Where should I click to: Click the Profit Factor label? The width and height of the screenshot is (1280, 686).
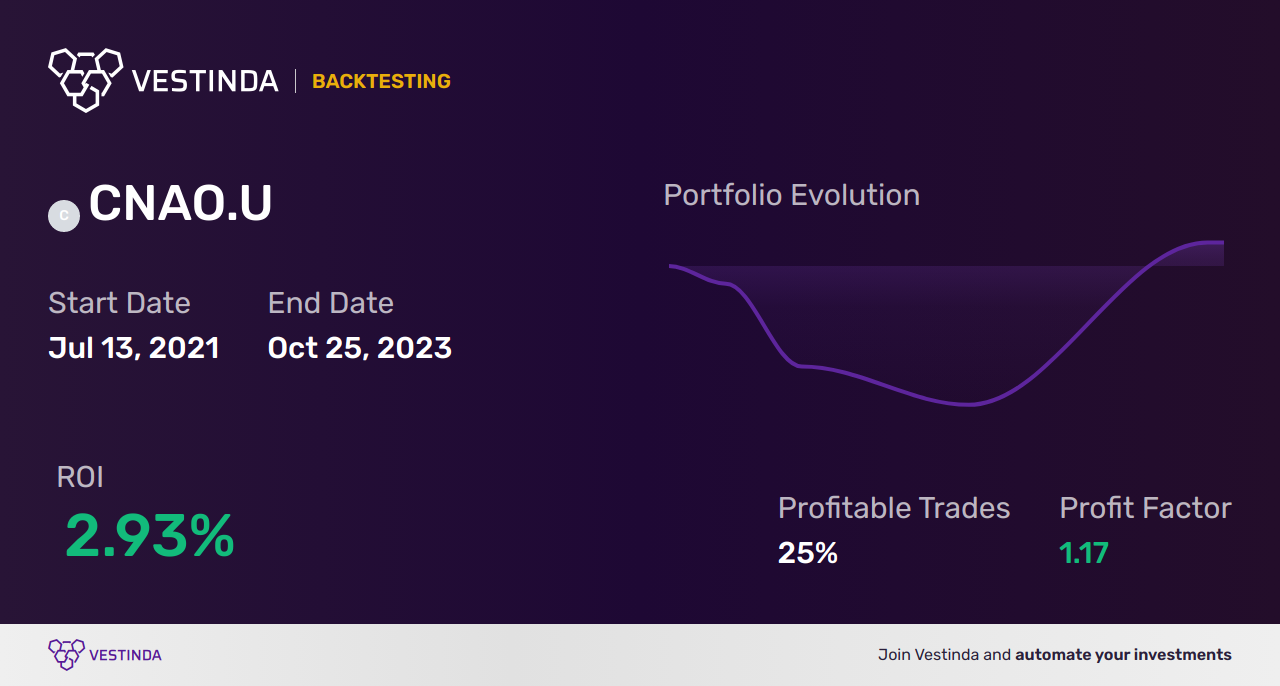(1145, 508)
